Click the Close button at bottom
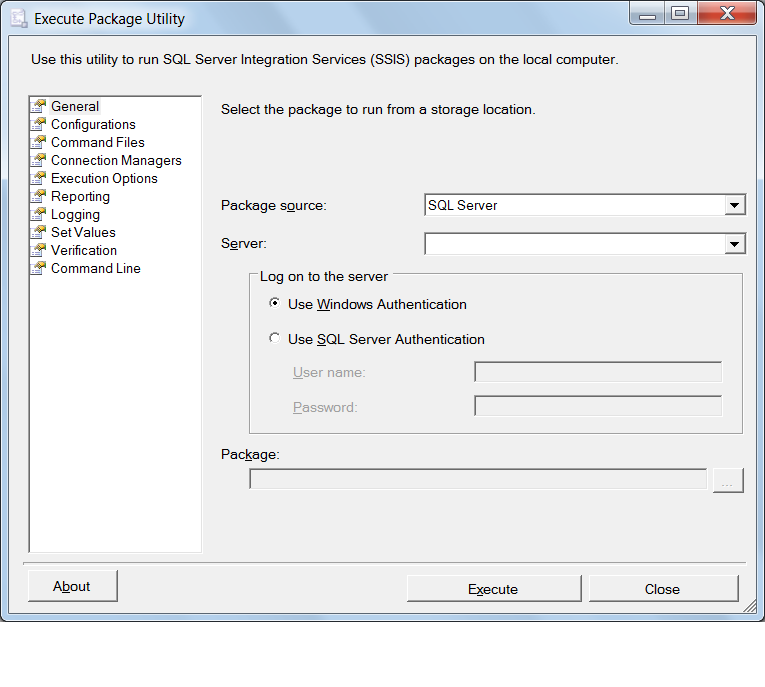Image resolution: width=765 pixels, height=687 pixels. coord(663,589)
